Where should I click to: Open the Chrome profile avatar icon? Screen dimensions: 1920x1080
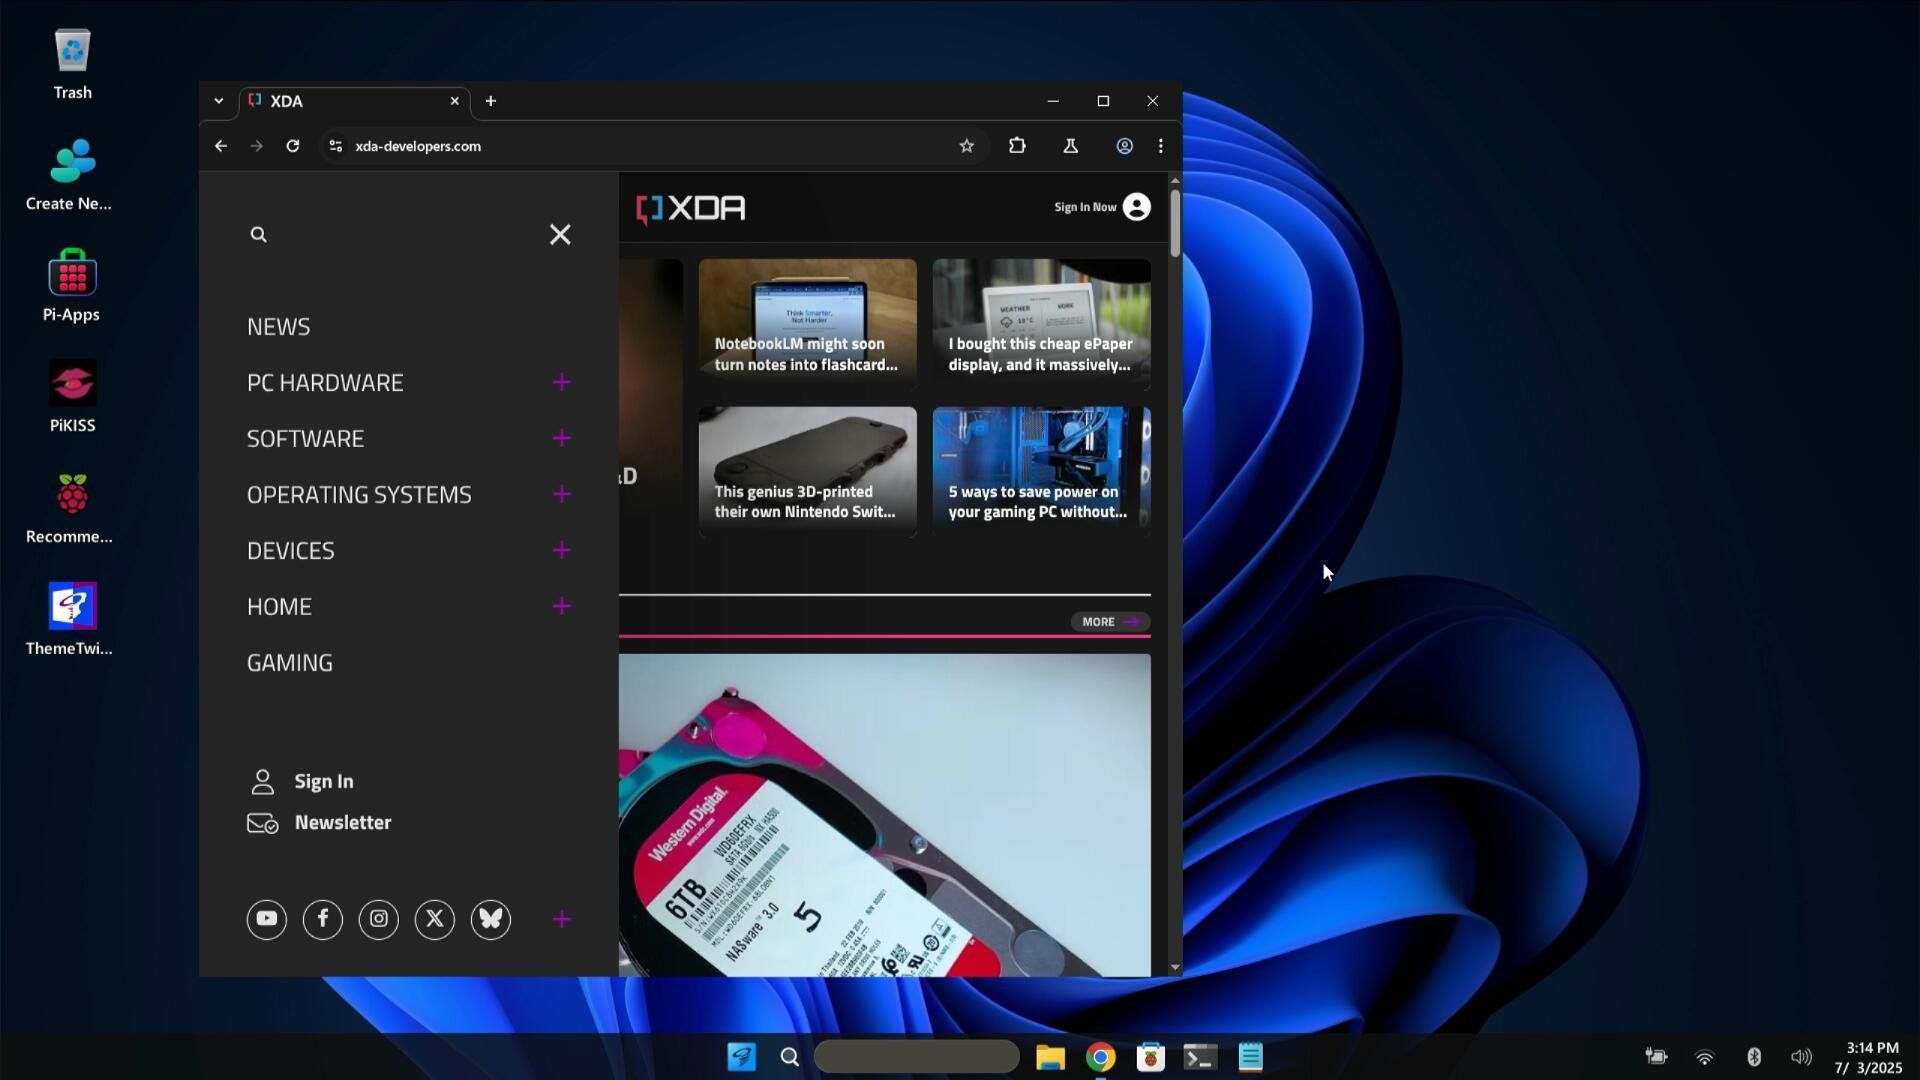pos(1125,146)
